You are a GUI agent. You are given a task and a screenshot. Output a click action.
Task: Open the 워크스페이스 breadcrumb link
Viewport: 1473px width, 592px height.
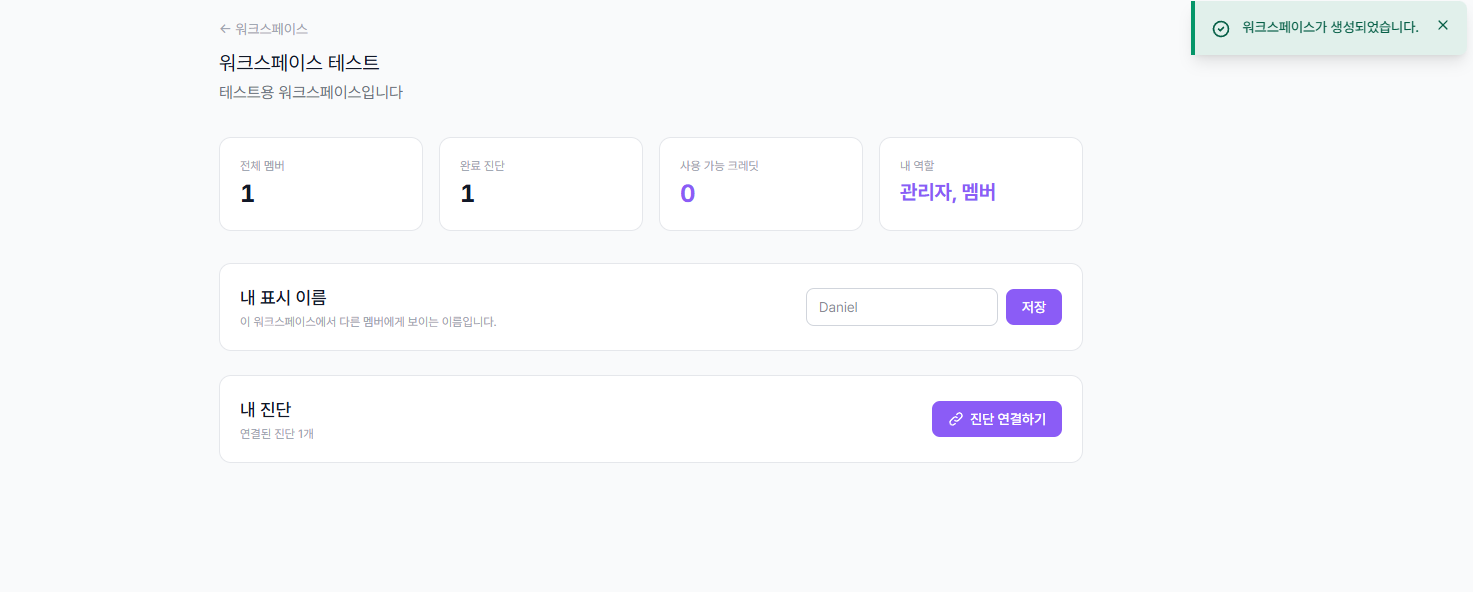pos(271,28)
